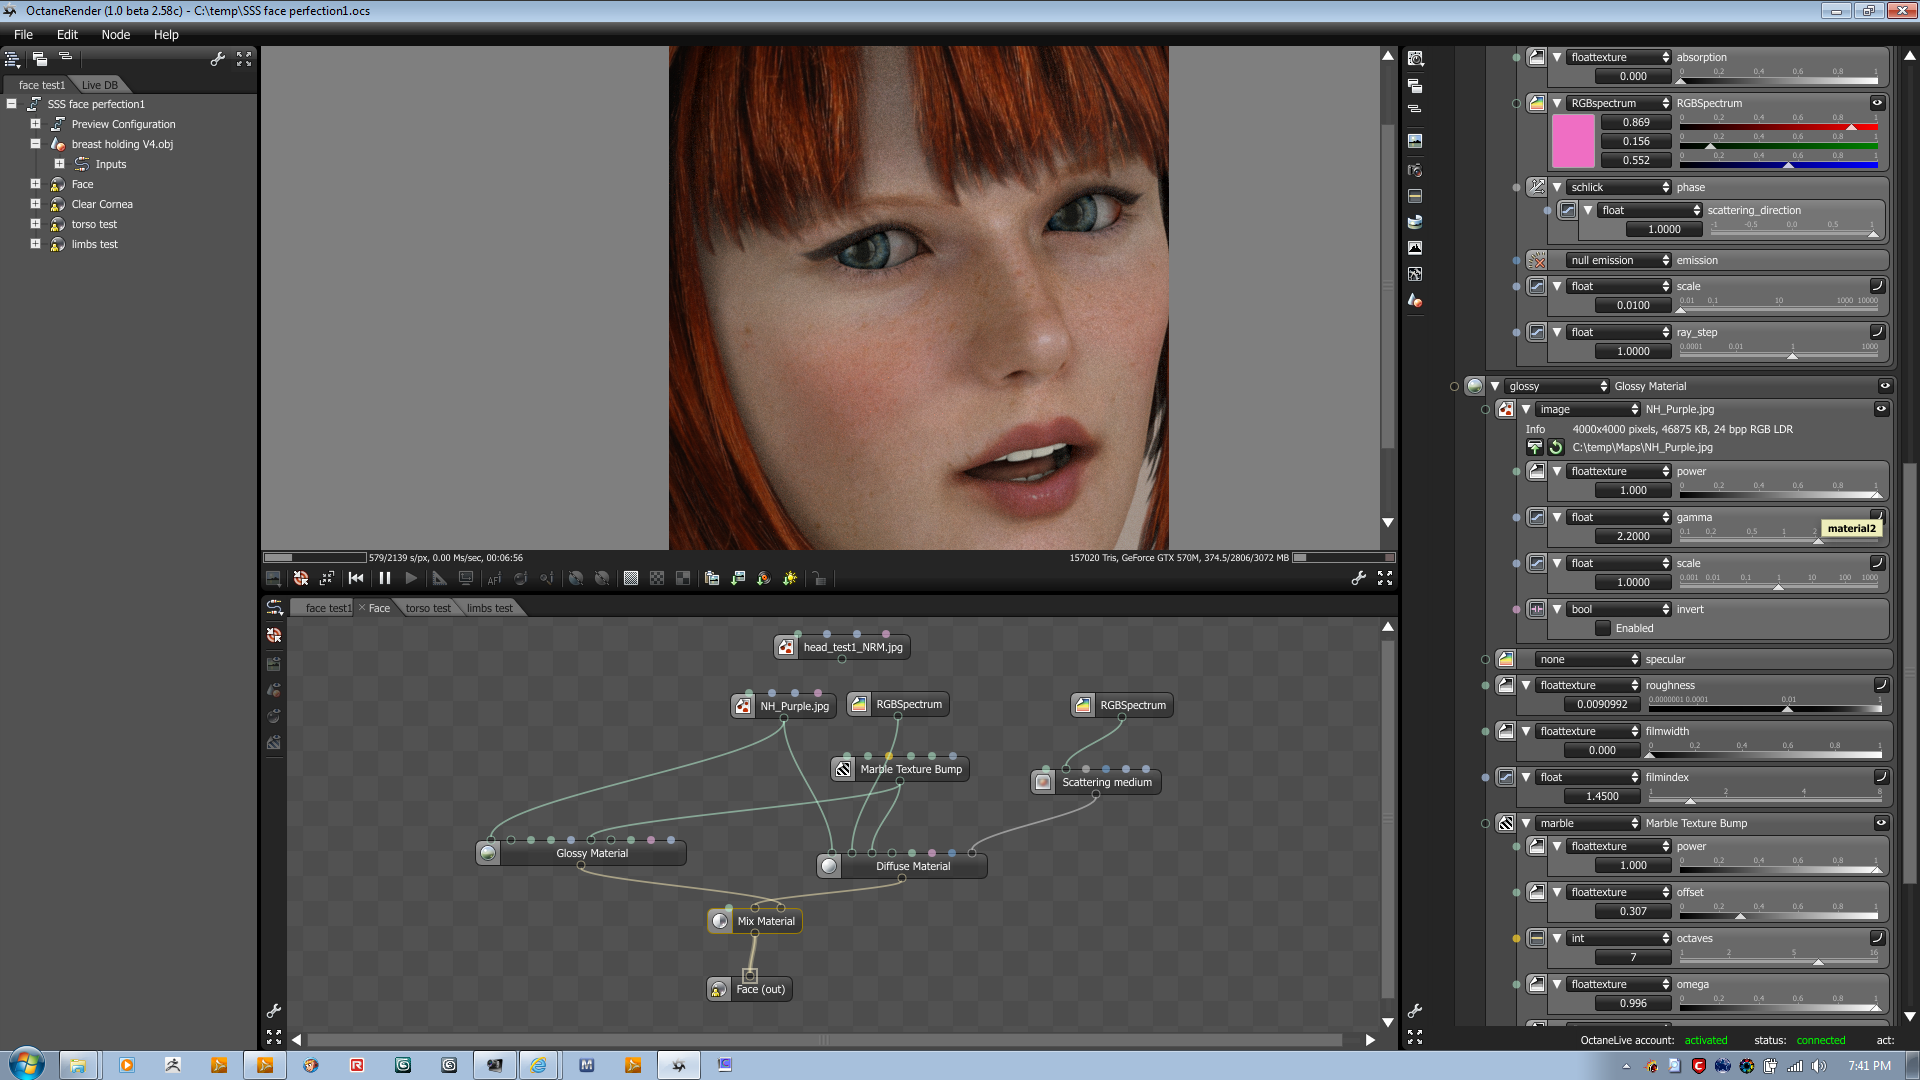Image resolution: width=1920 pixels, height=1080 pixels.
Task: Pause the render
Action: point(385,578)
